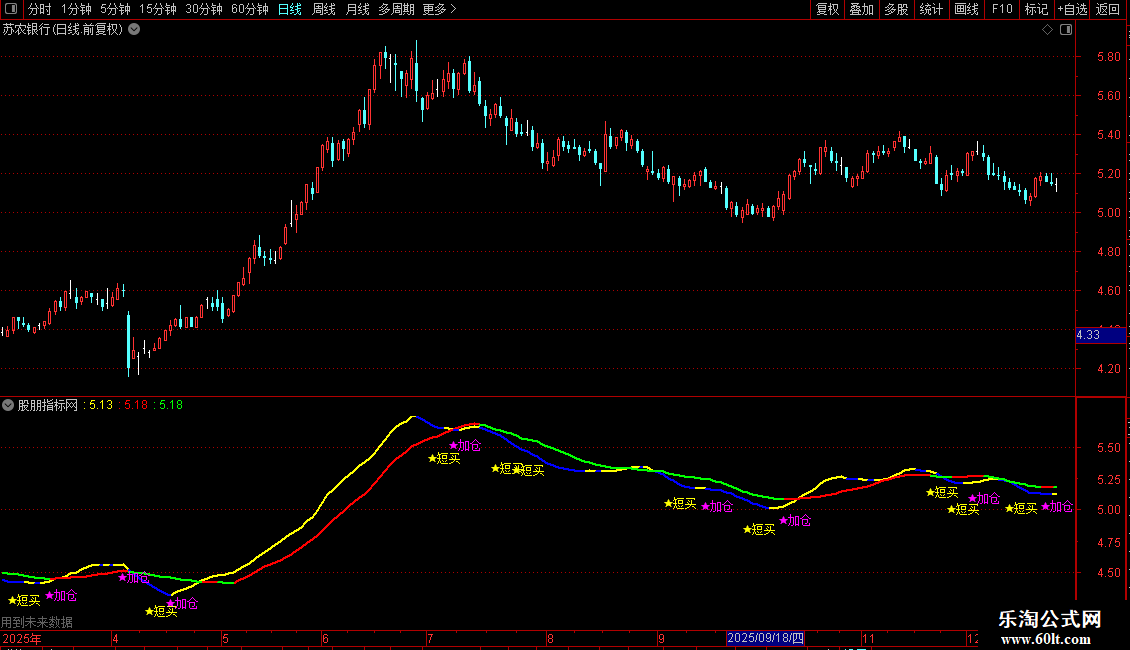Click the 苏农银行(日线.前复权) chart title
This screenshot has width=1130, height=650.
tap(63, 30)
